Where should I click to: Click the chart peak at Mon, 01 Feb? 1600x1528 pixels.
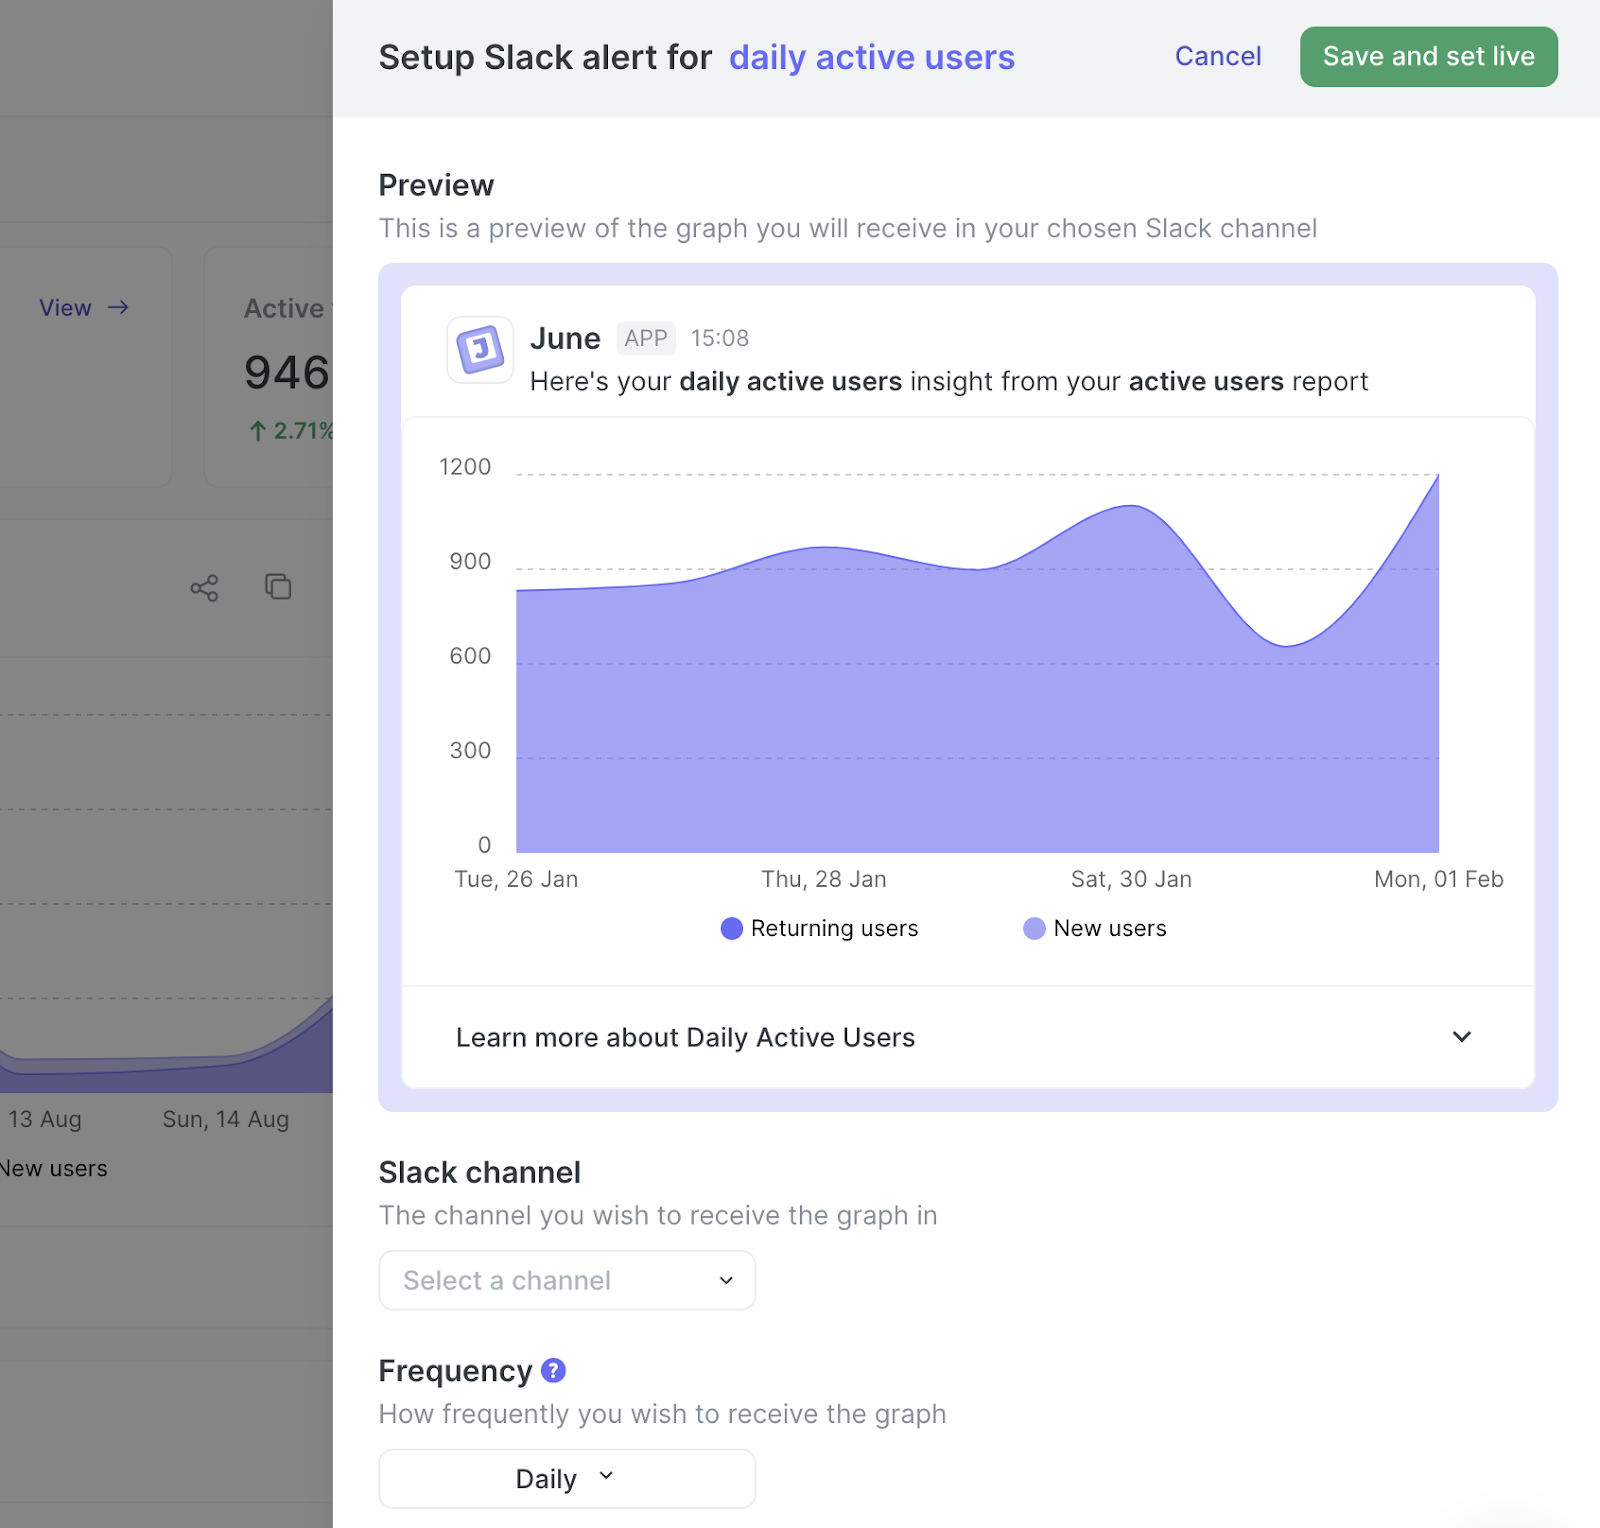(x=1438, y=476)
